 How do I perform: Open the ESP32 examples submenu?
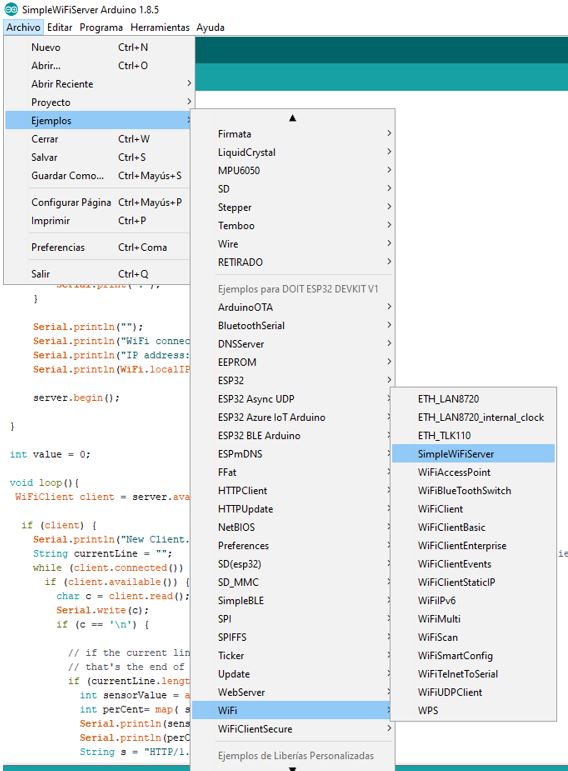click(293, 381)
